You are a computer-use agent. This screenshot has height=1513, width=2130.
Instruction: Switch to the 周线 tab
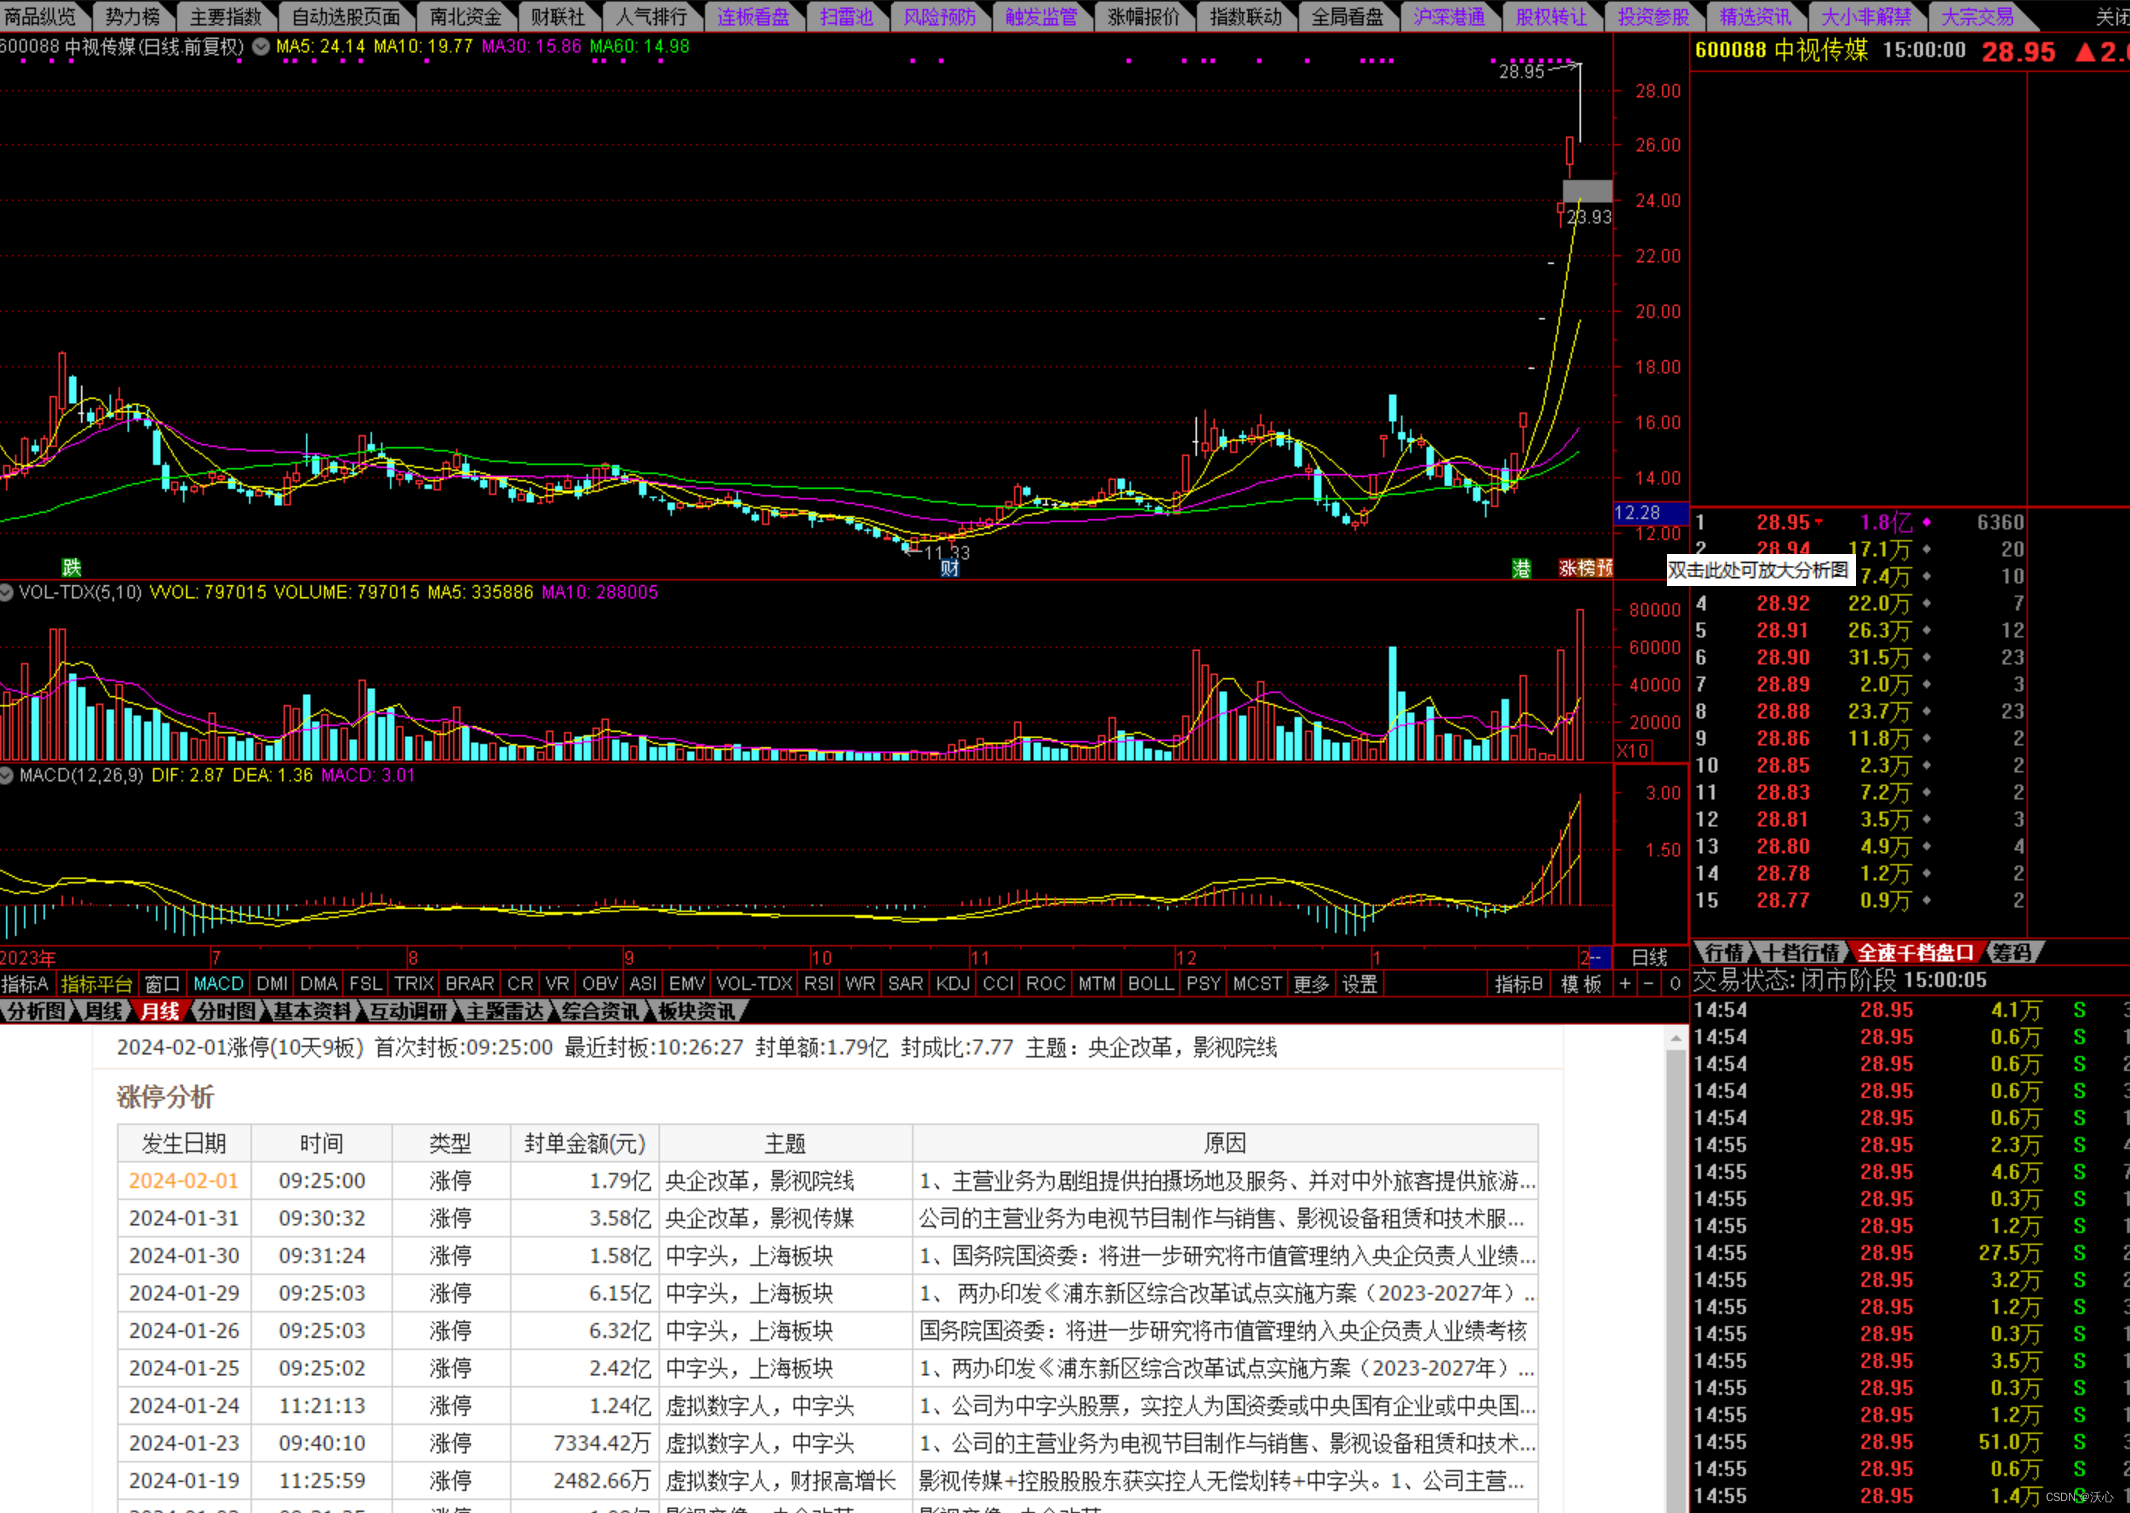tap(104, 1011)
